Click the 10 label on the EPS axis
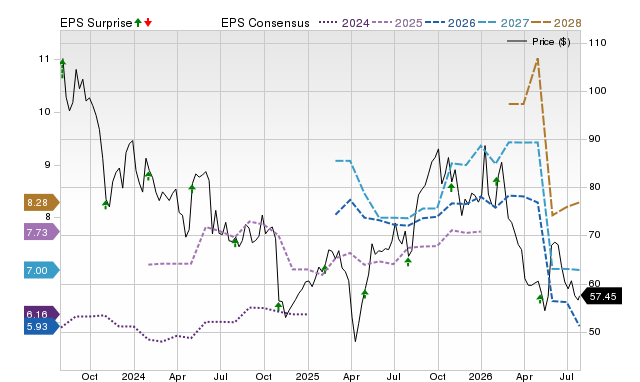640x382 pixels. click(44, 112)
